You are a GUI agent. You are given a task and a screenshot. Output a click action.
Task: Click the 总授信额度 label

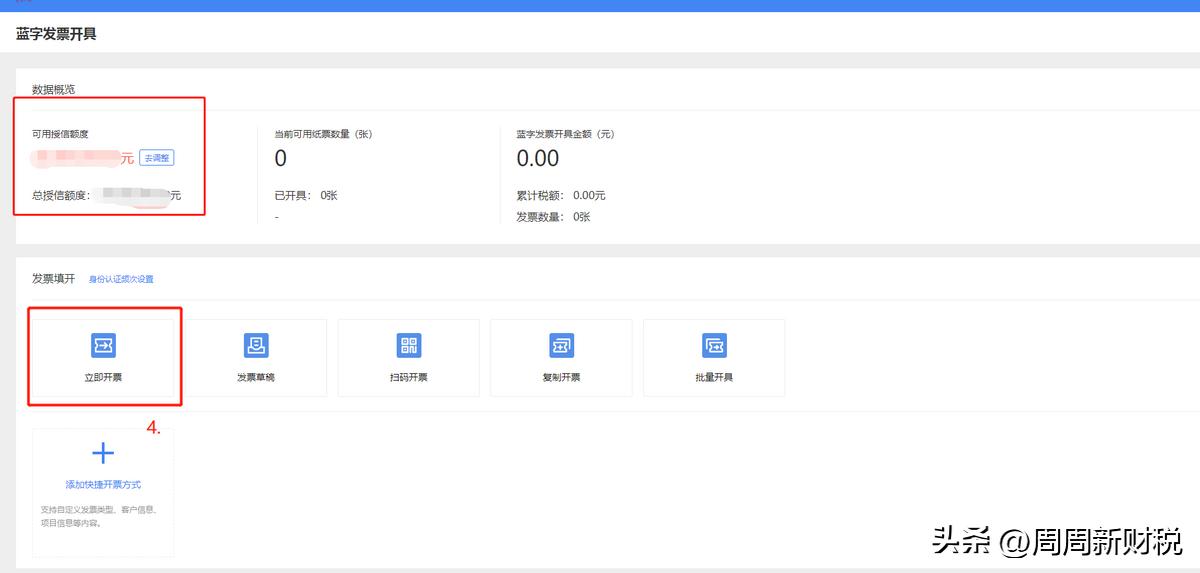click(x=61, y=195)
